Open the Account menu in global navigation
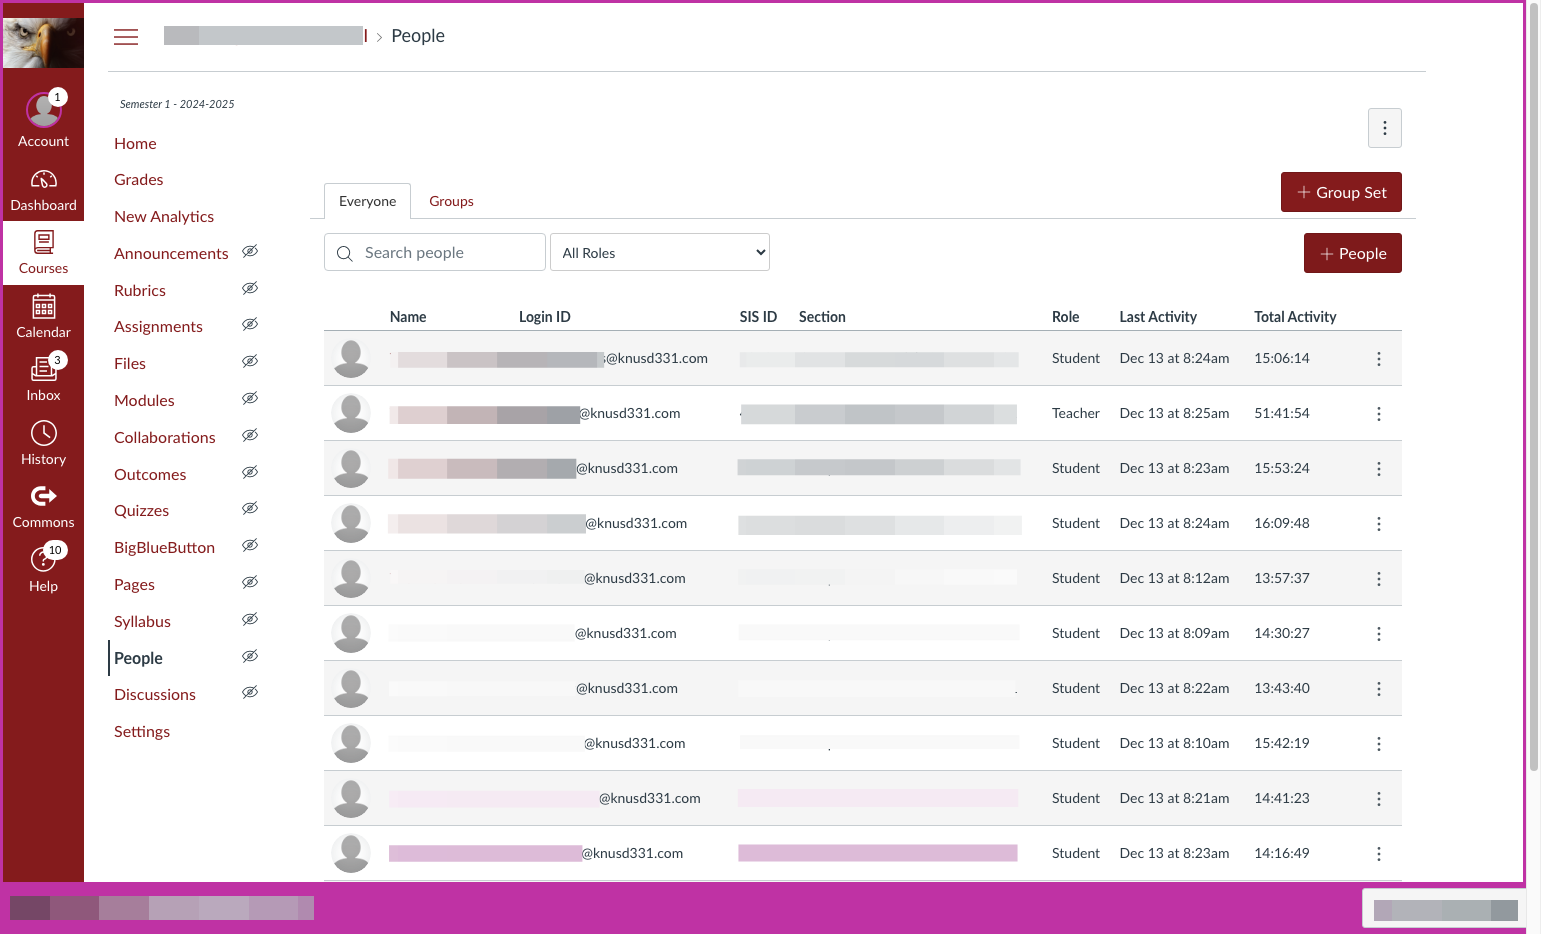Viewport: 1541px width, 934px height. [x=43, y=119]
